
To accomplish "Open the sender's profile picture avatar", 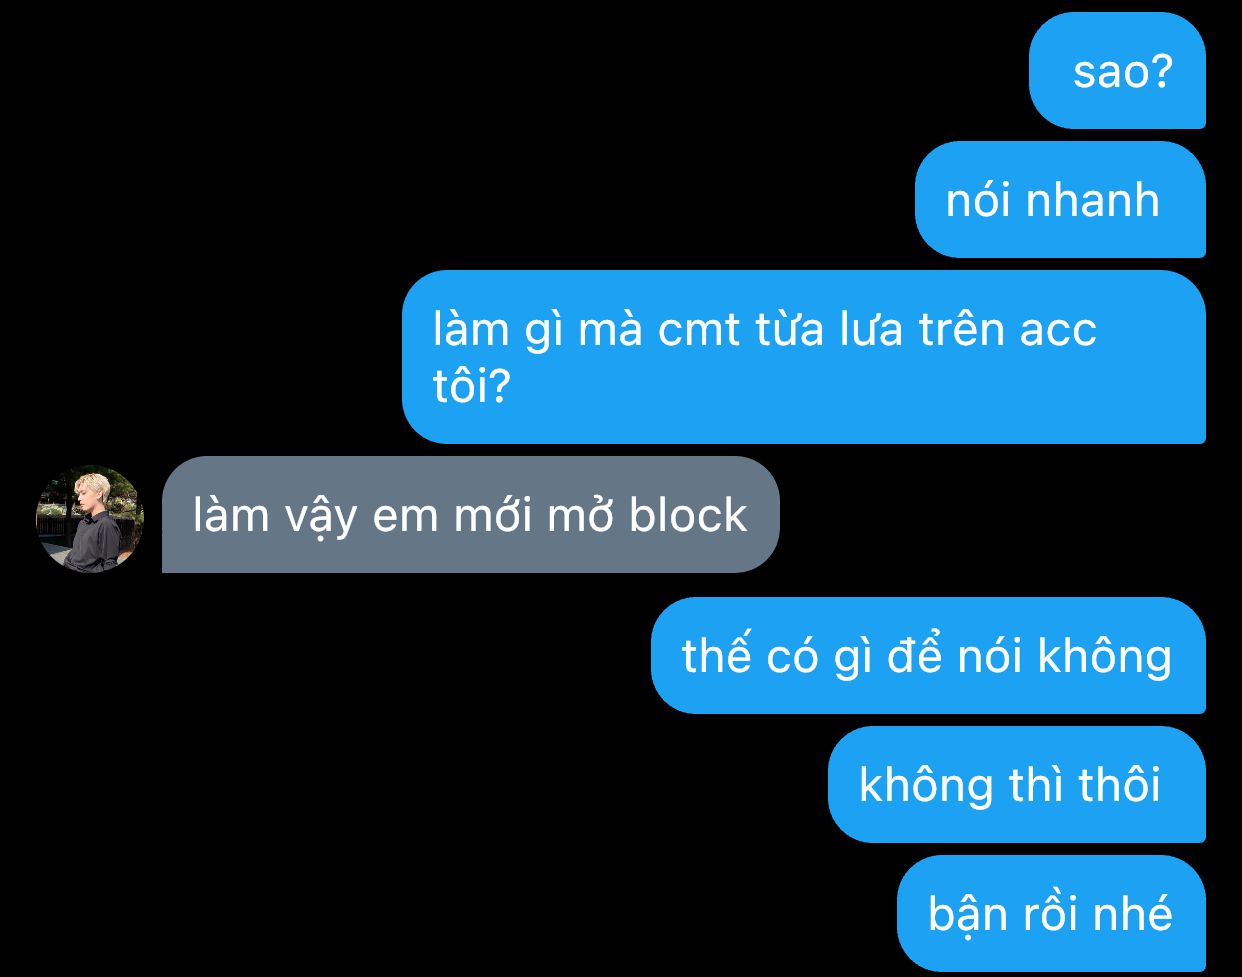I will pos(90,519).
